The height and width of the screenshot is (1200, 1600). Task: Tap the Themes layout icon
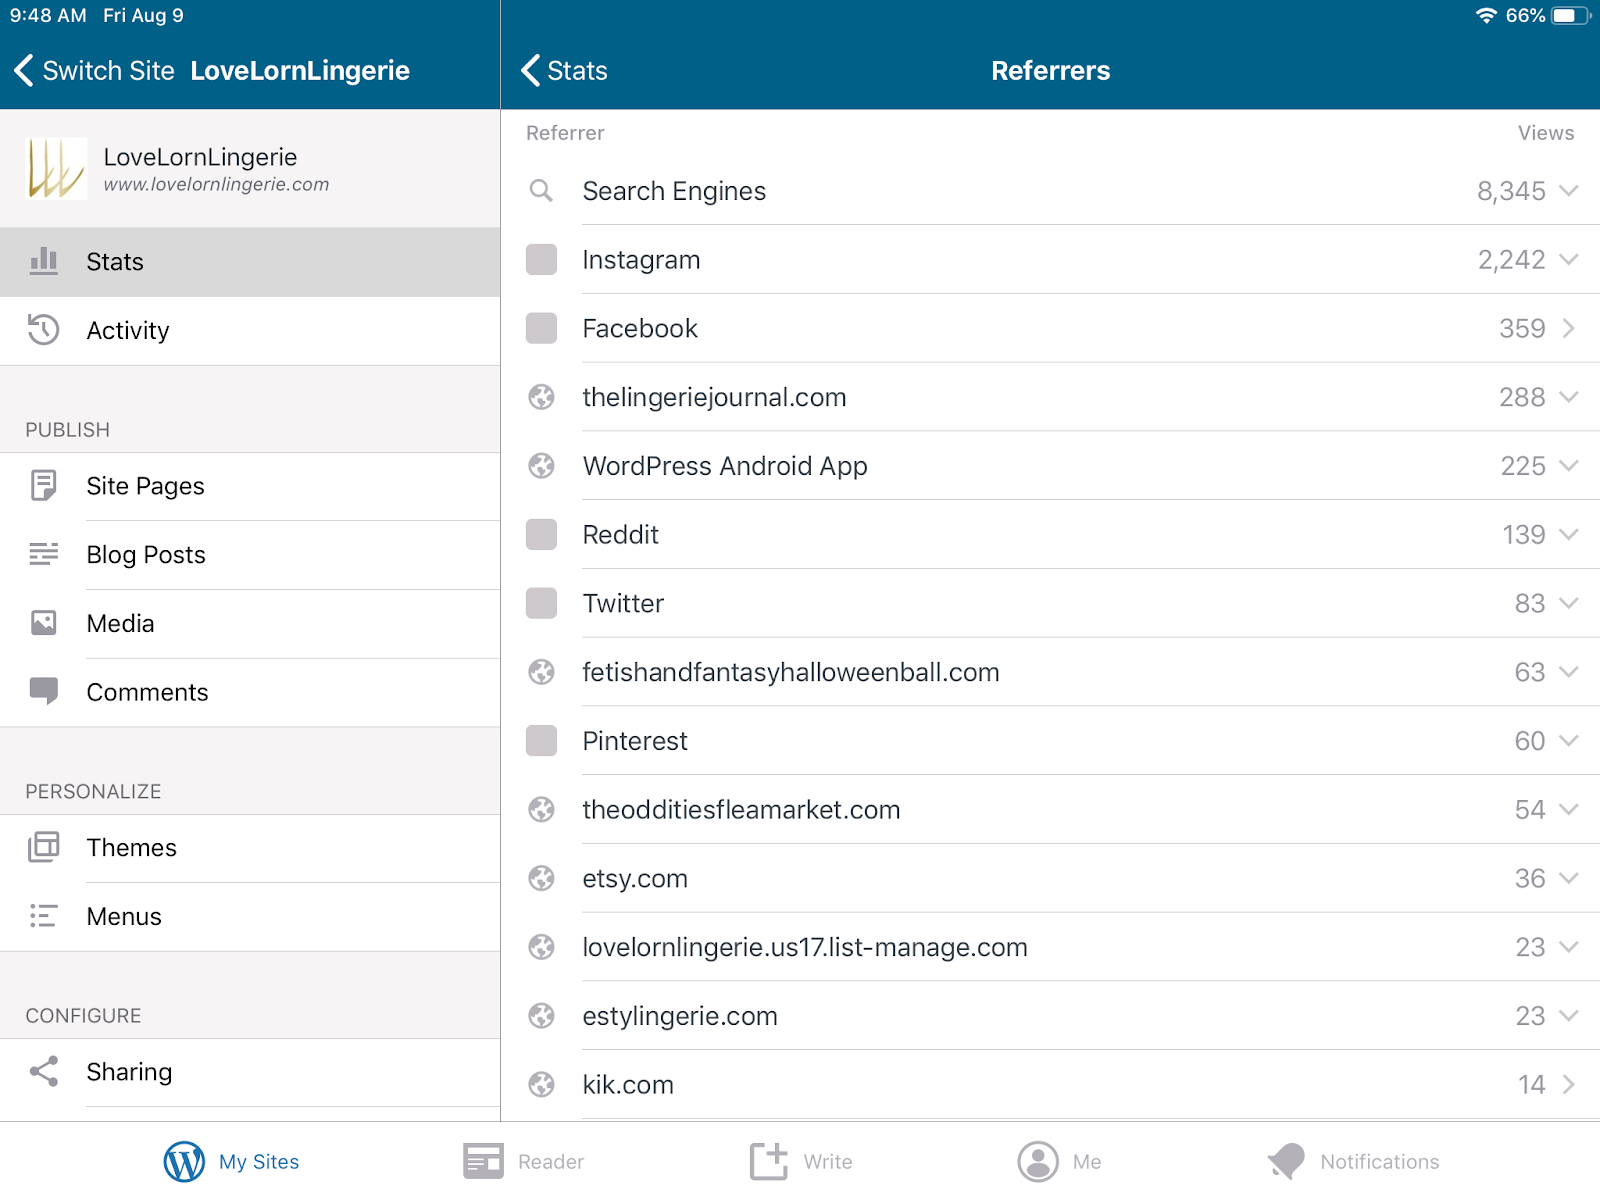[x=43, y=847]
